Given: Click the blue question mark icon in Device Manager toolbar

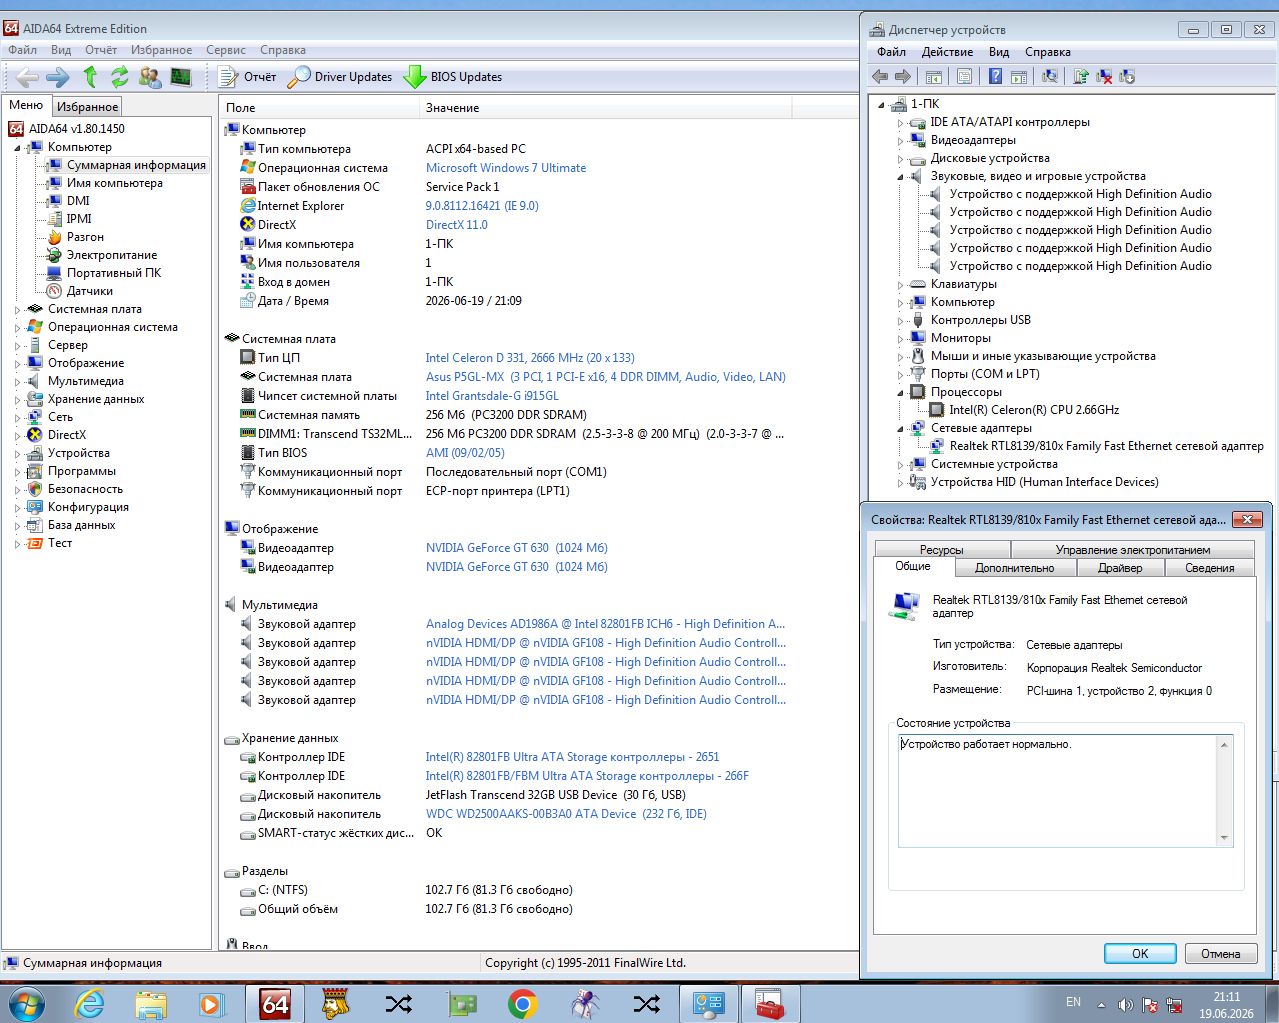Looking at the screenshot, I should 995,76.
